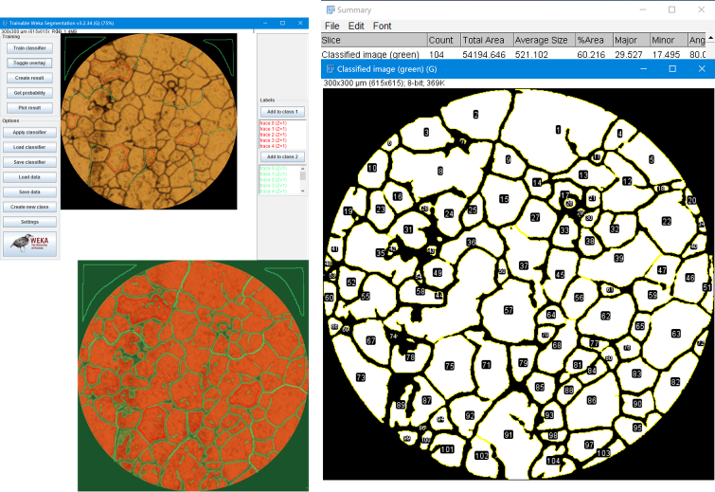The image size is (715, 492).
Task: Open File menu in Summary window
Action: coord(332,26)
